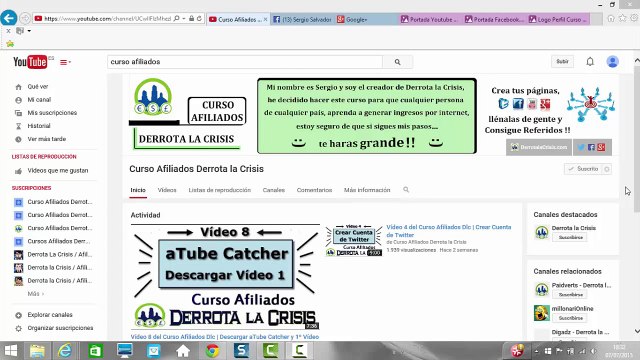
Task: Open Explorar canales in sidebar
Action: (x=50, y=315)
